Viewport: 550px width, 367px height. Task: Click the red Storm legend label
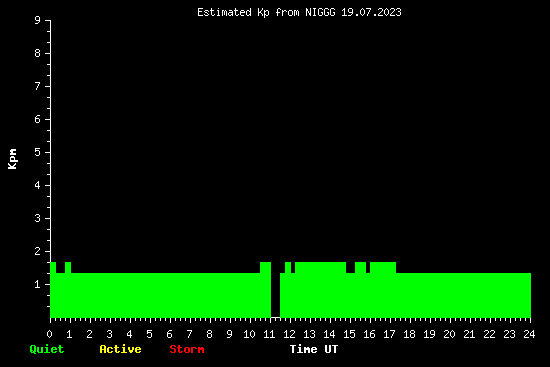pos(187,349)
